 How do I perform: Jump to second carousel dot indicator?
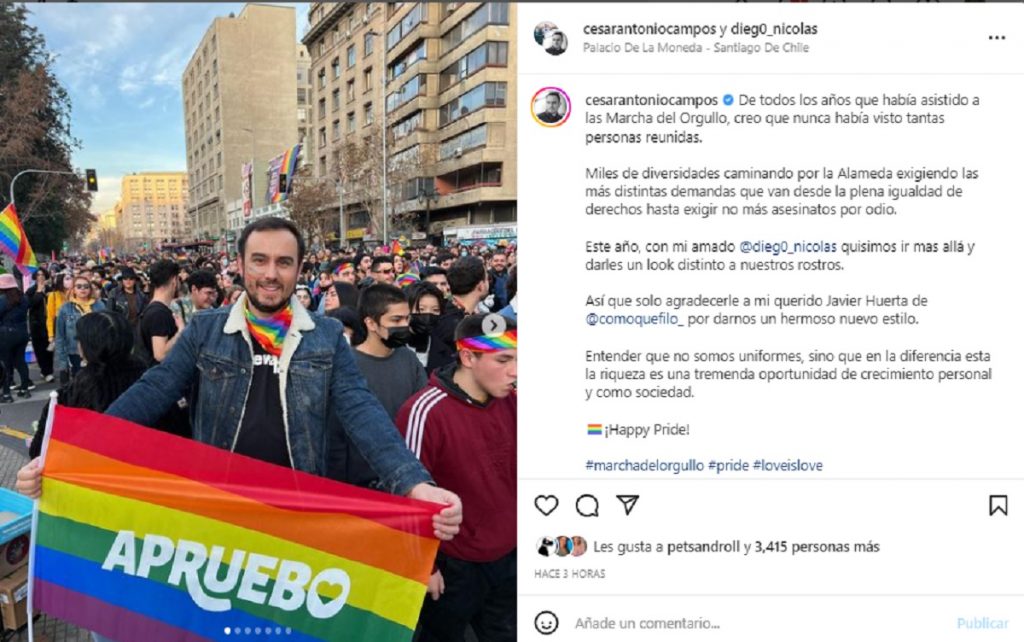(x=238, y=631)
